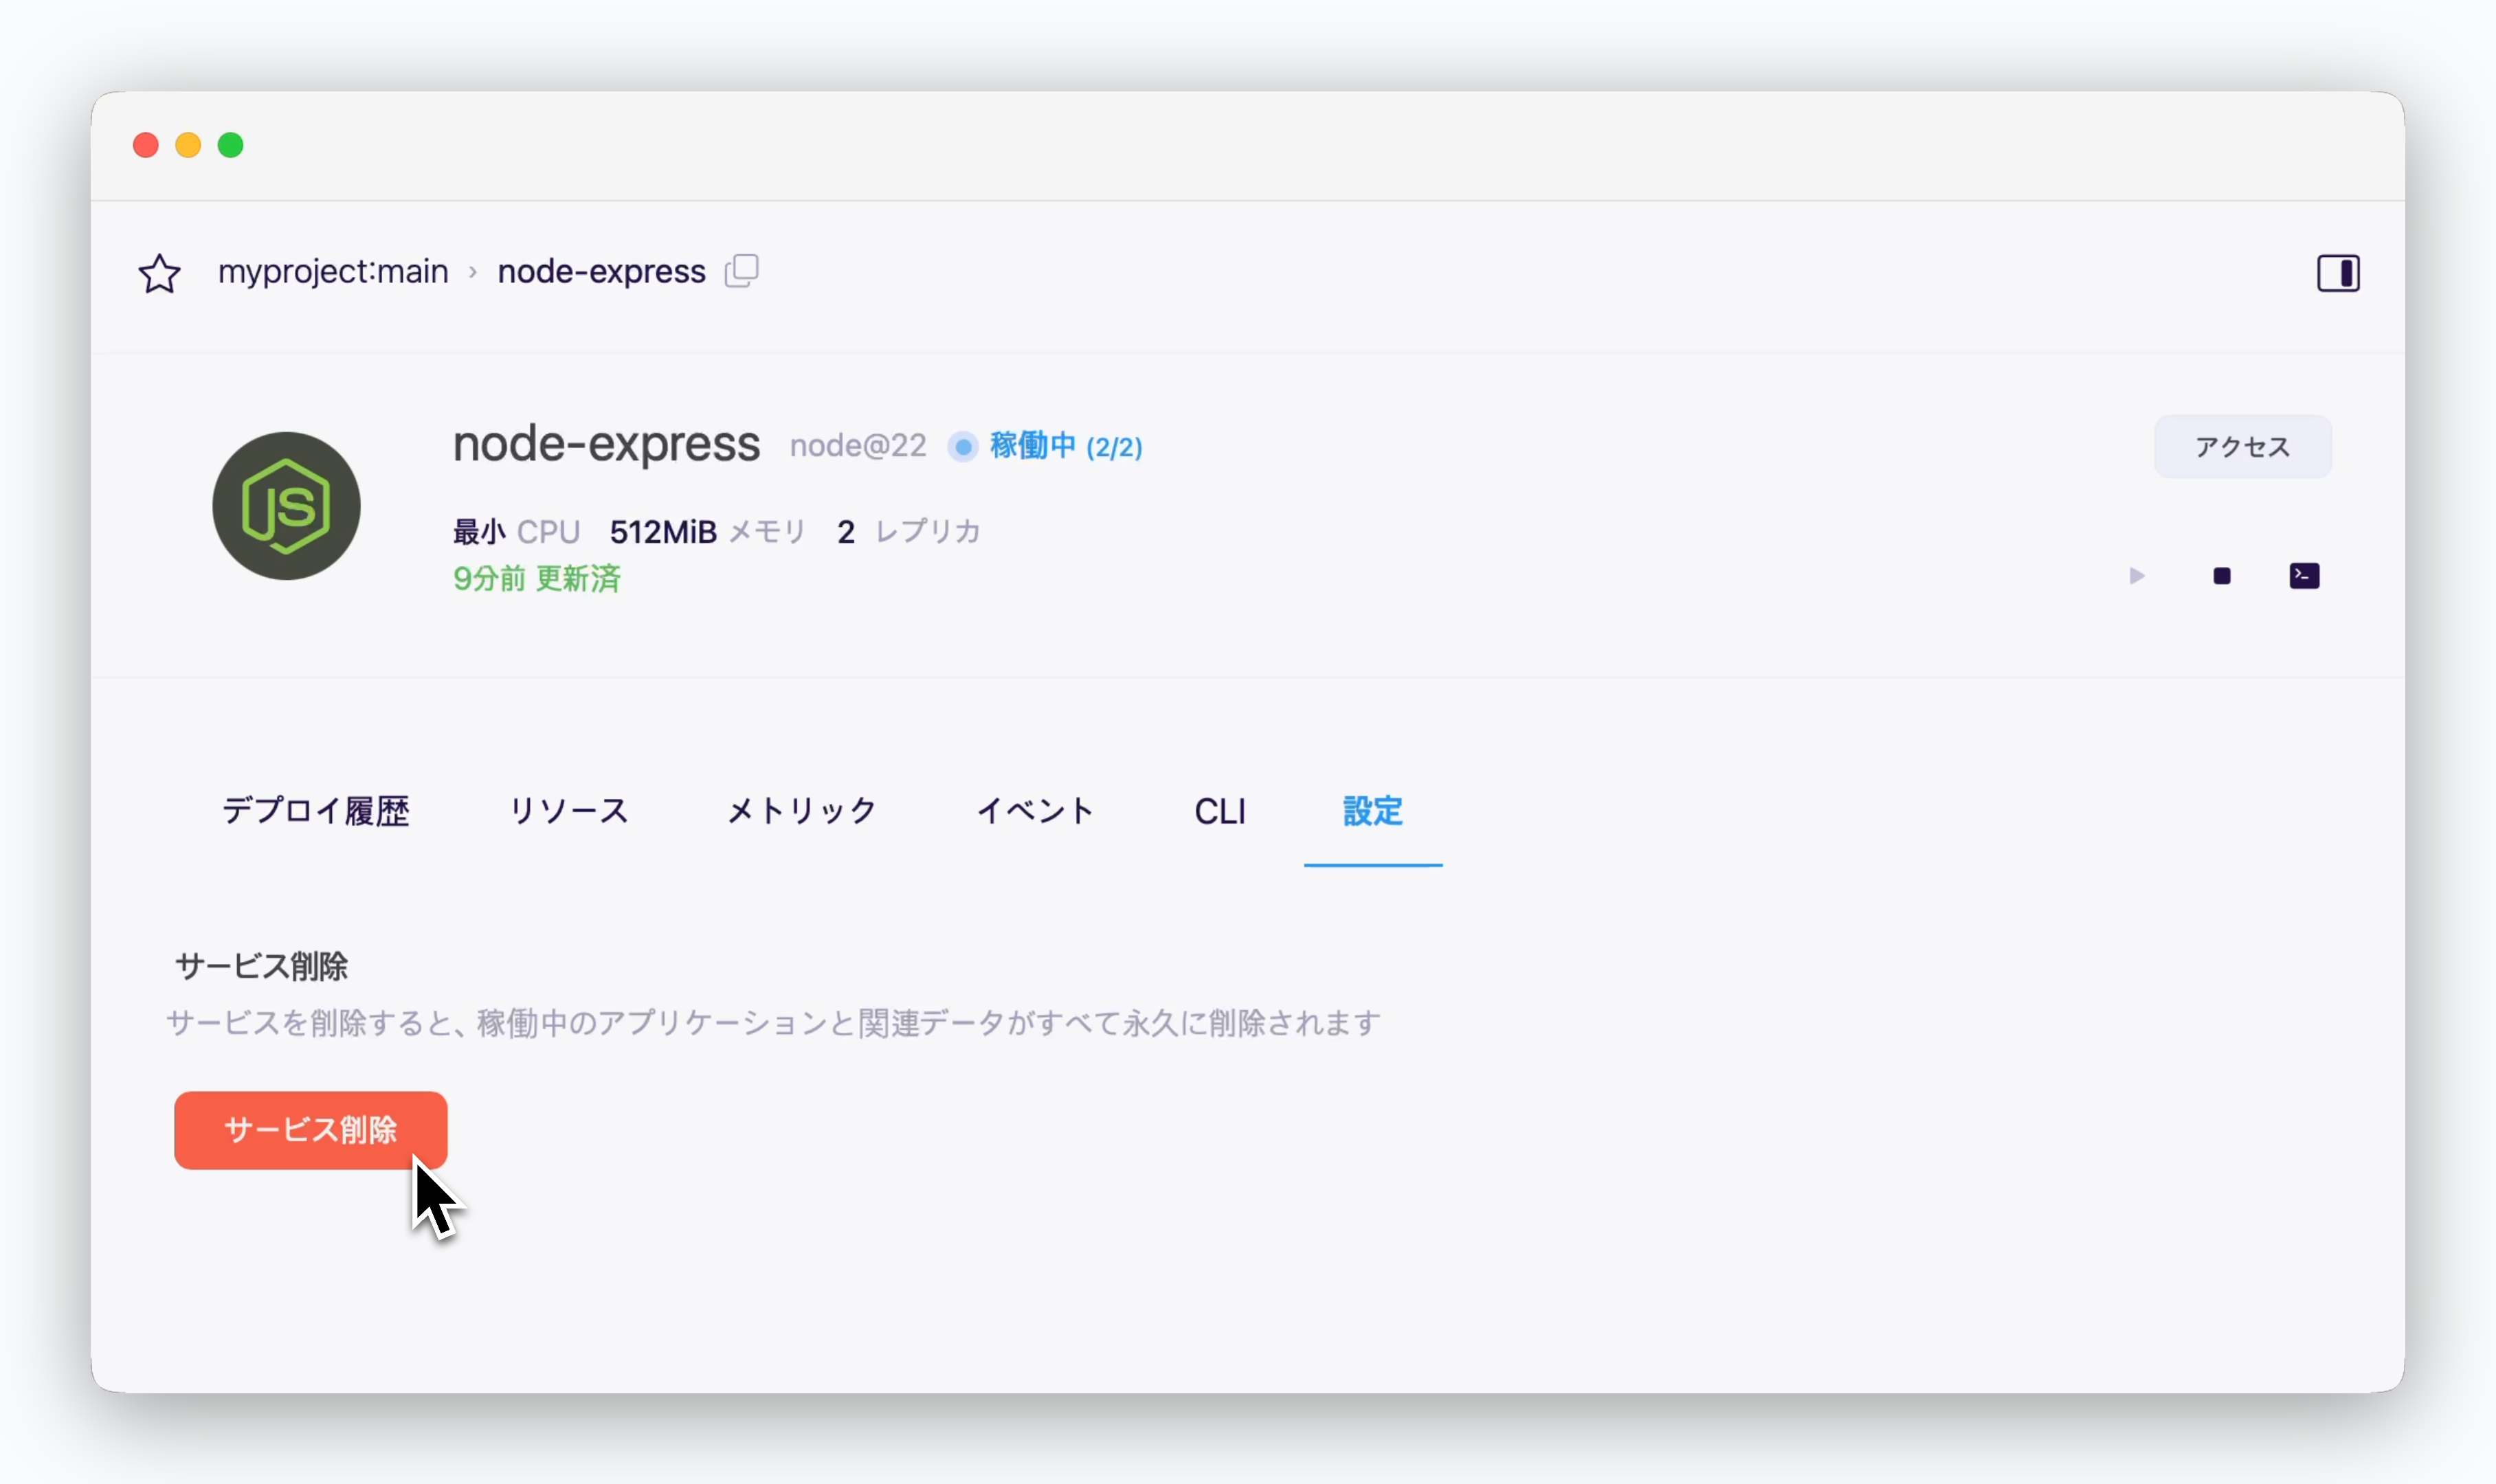2496x1484 pixels.
Task: Switch to the リソース tab
Action: click(x=569, y=811)
